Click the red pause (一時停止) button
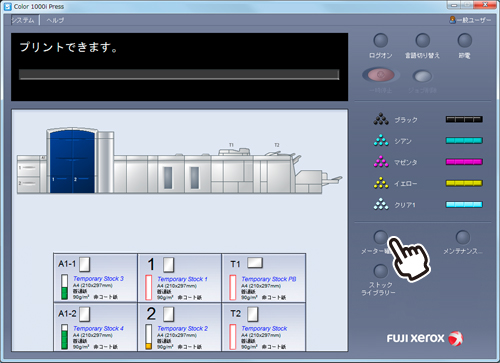 coord(381,75)
